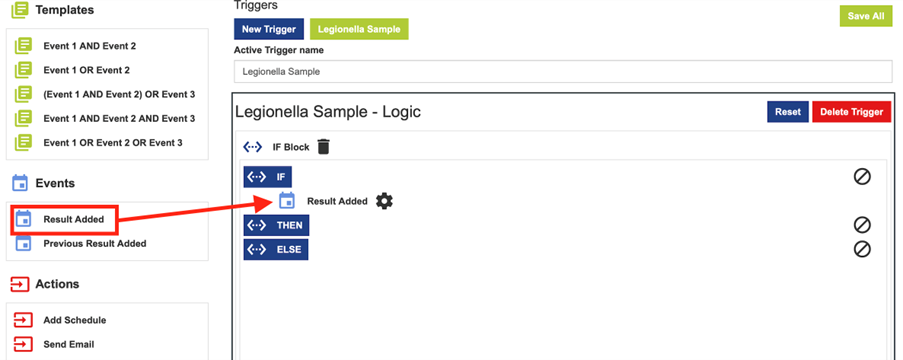This screenshot has height=360, width=903.
Task: Choose the Event 1 OR Event 2 template
Action: click(86, 70)
